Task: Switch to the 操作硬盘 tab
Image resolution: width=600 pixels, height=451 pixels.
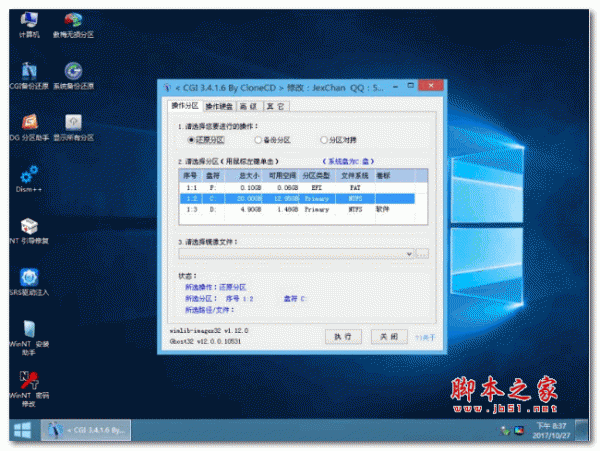Action: coord(219,106)
